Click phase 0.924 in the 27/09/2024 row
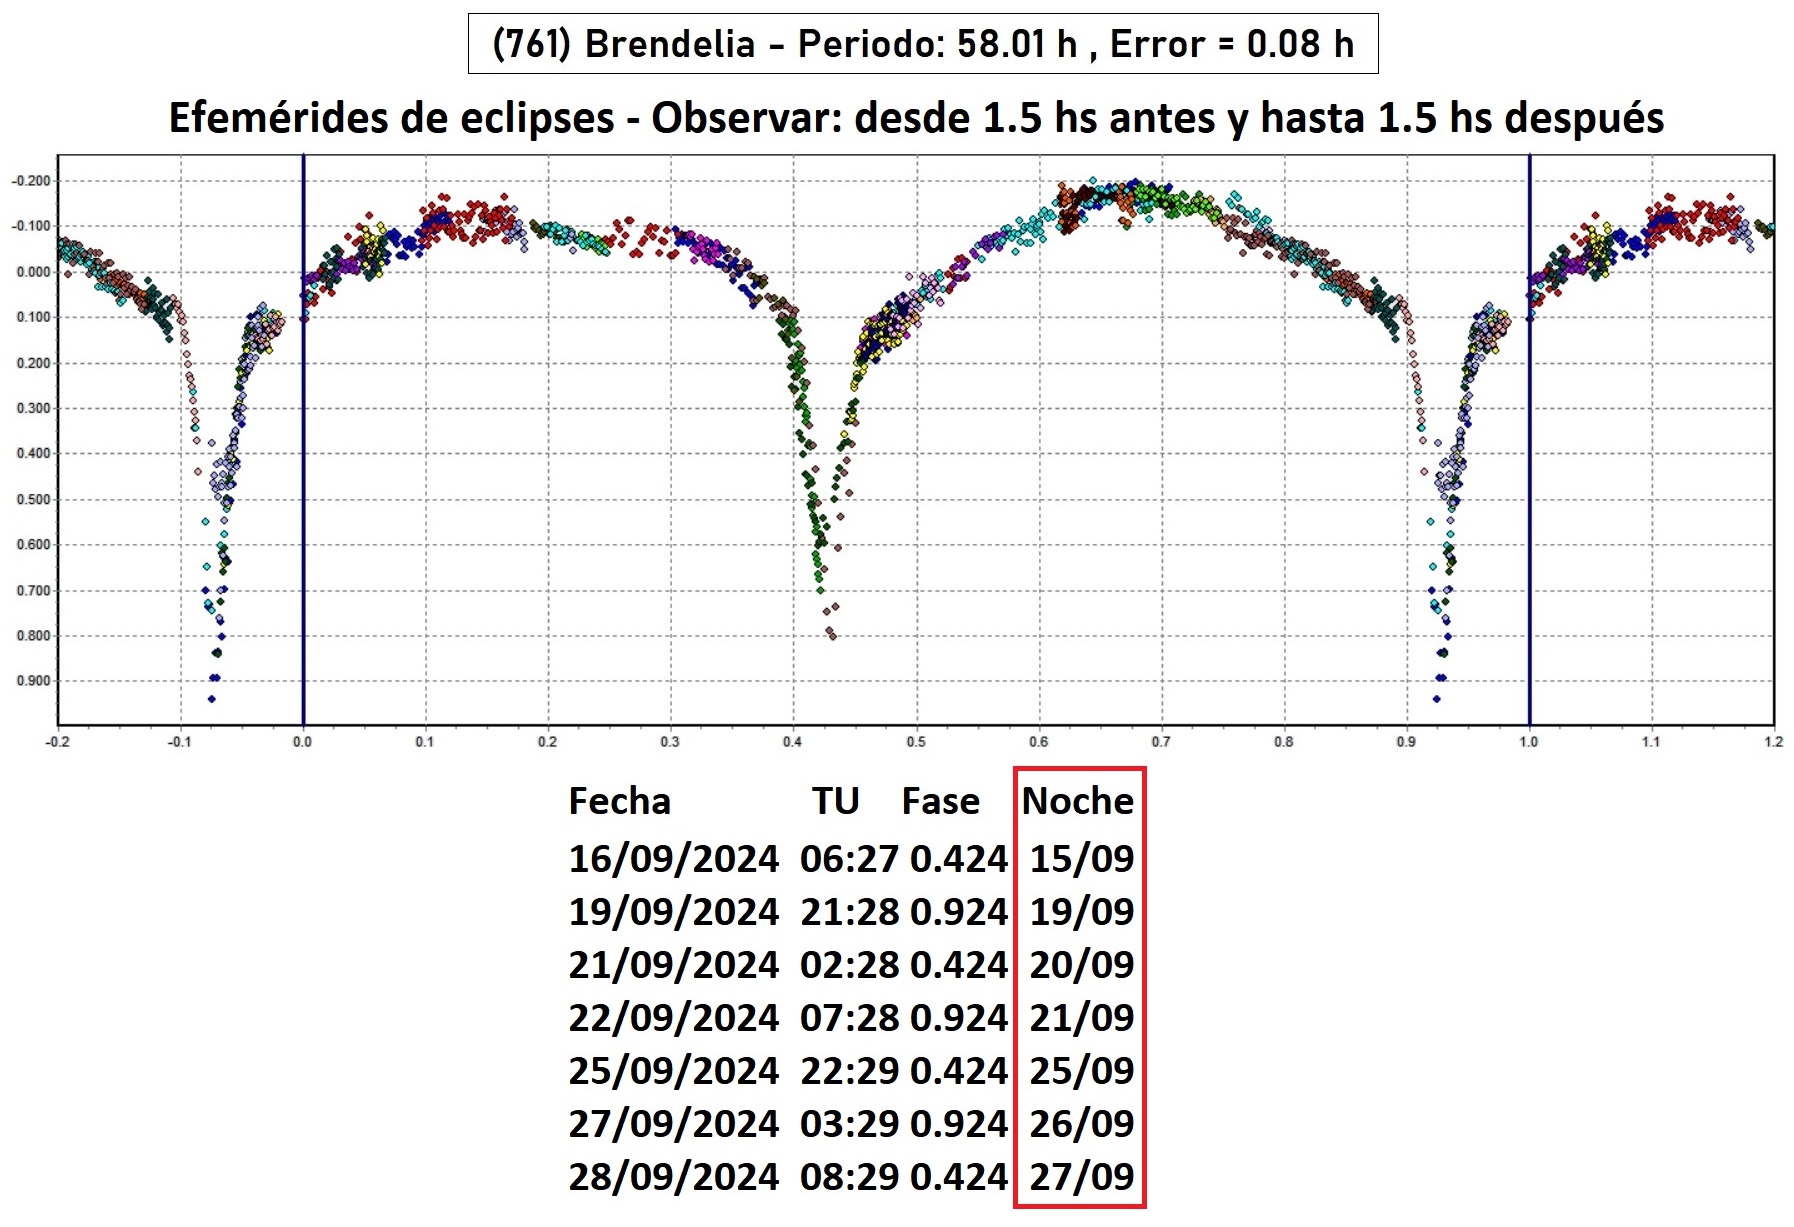Screen dimensions: 1794x1227 [x=959, y=1124]
